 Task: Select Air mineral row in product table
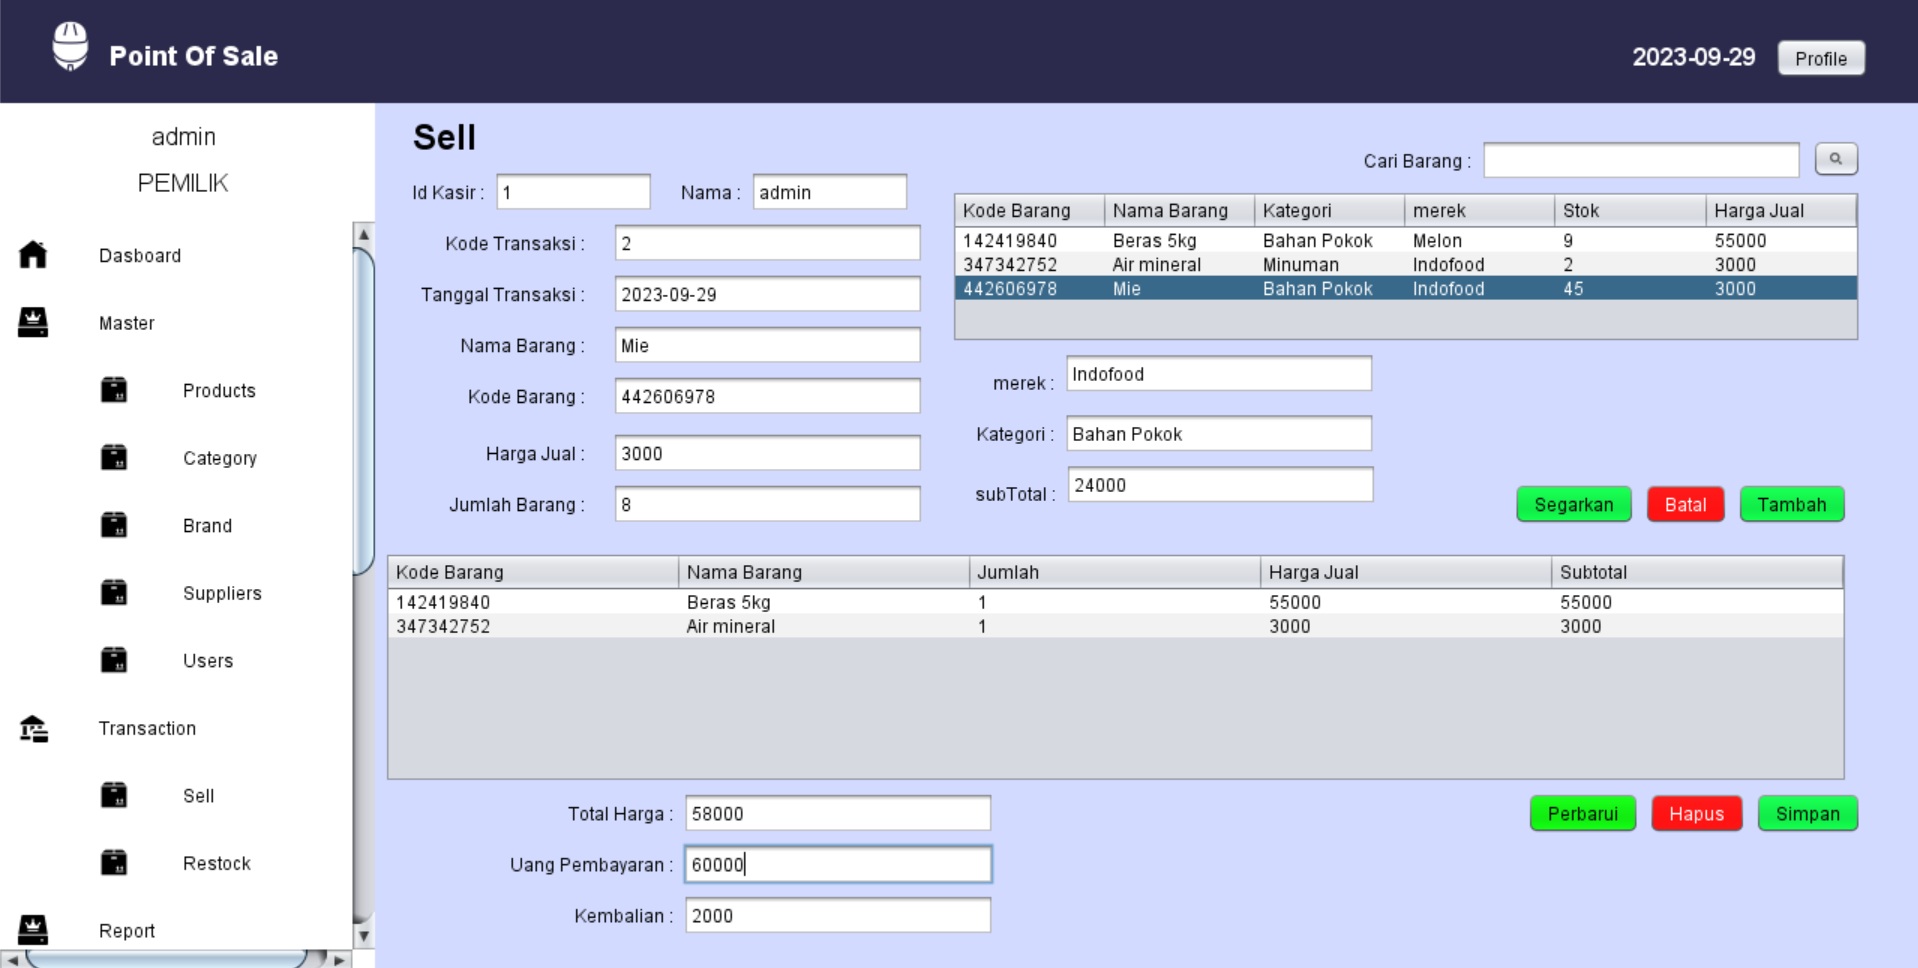1406,265
